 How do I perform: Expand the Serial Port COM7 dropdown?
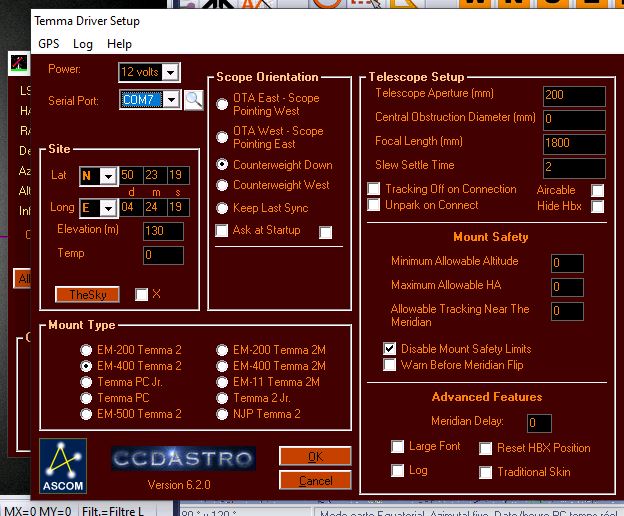pos(171,100)
